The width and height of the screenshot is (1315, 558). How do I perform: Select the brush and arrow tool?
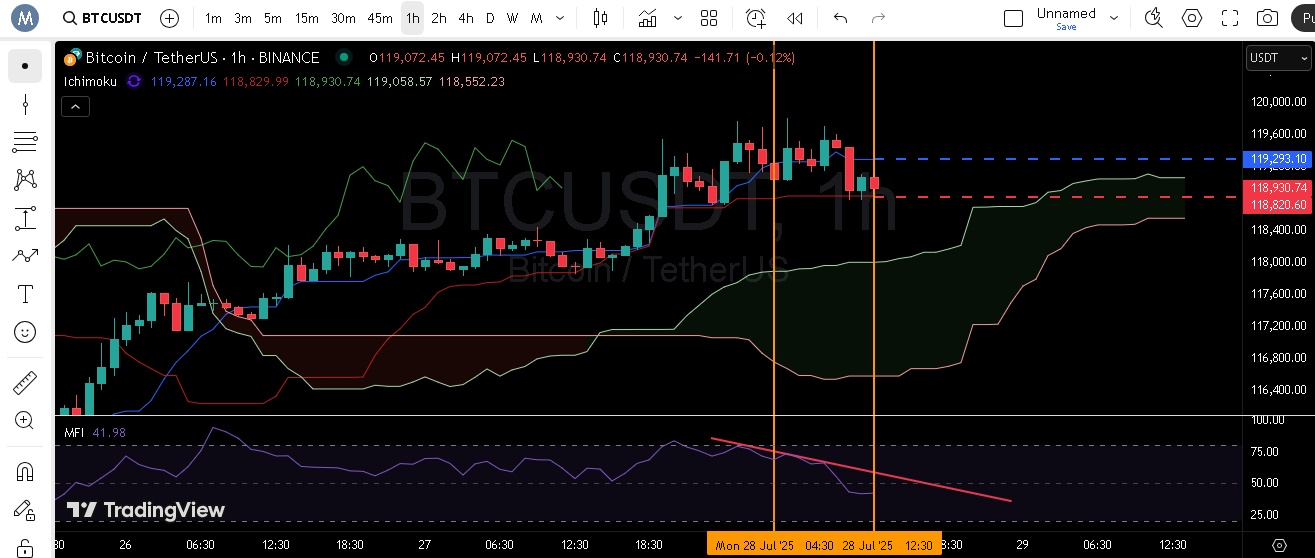(x=25, y=256)
